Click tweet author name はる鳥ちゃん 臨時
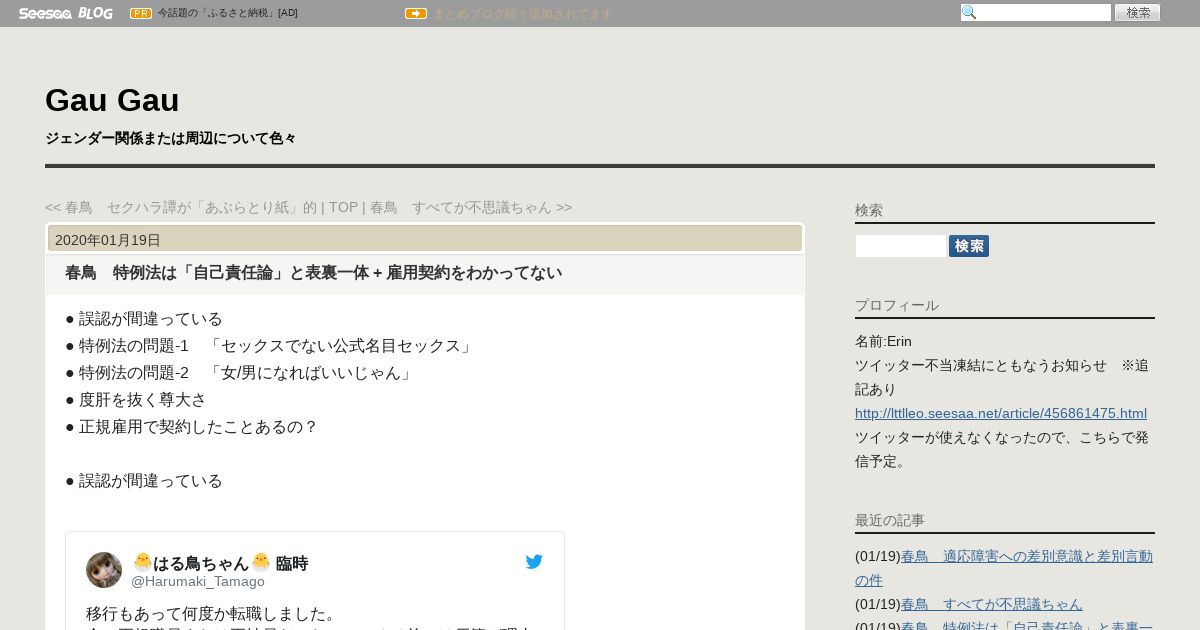The image size is (1200, 630). tap(220, 563)
